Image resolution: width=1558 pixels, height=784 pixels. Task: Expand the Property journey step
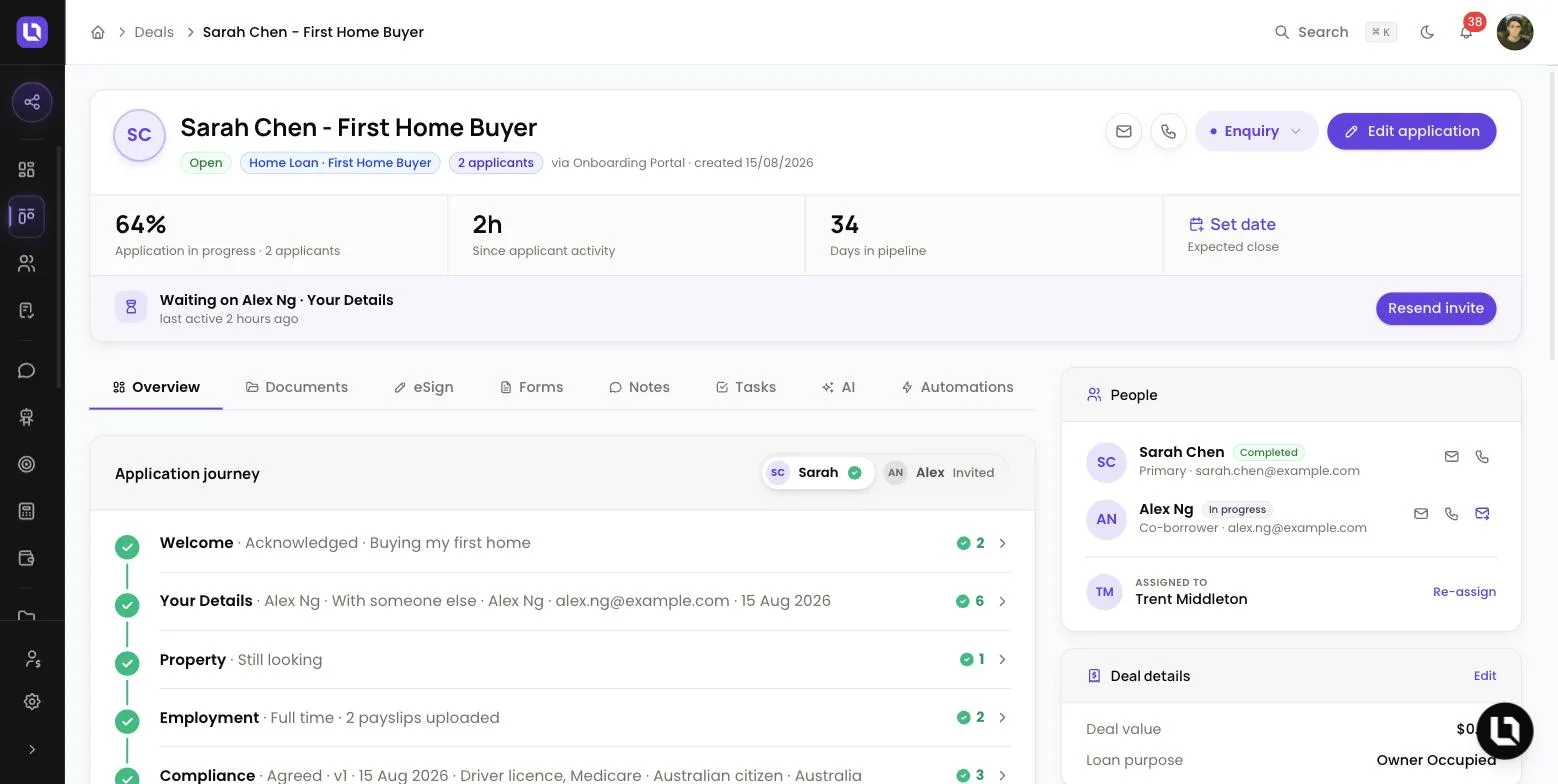coord(585,660)
